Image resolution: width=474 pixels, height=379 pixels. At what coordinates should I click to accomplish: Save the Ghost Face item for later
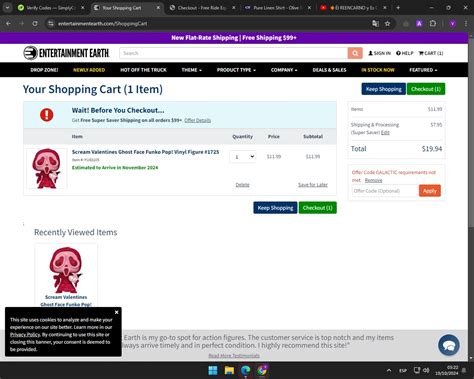(313, 185)
